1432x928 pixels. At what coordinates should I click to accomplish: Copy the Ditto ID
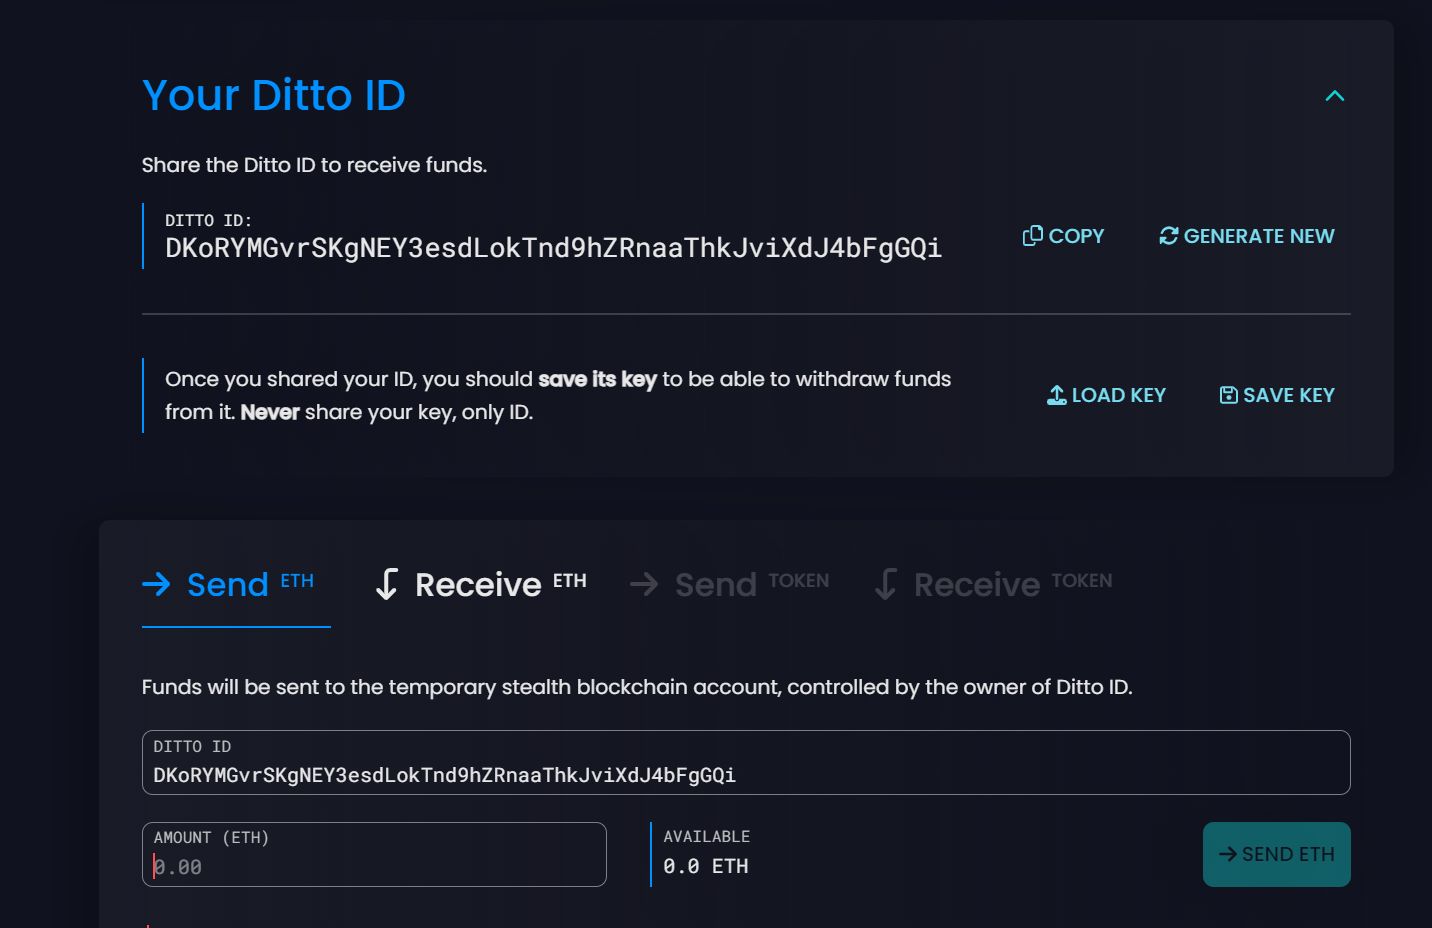[1063, 236]
